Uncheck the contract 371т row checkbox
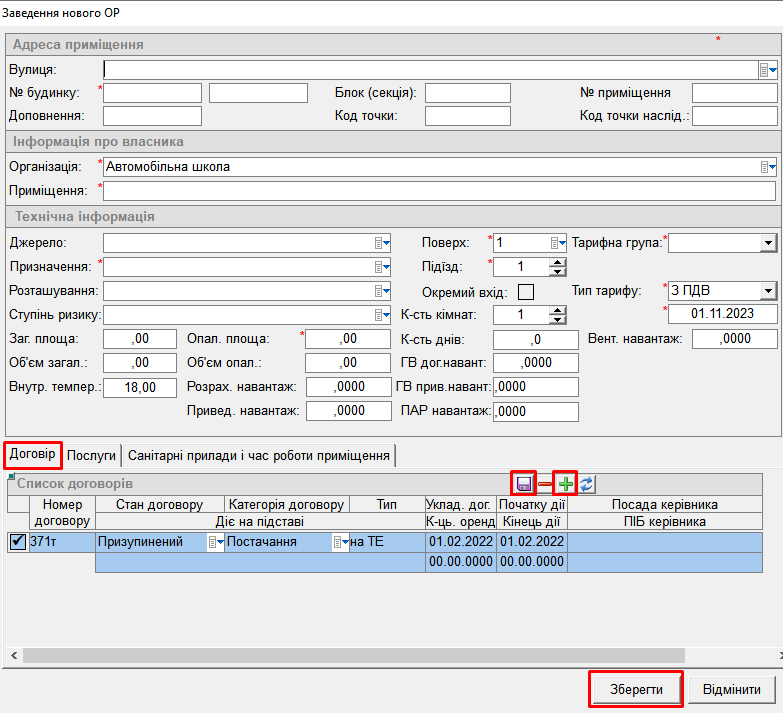783x713 pixels. [17, 542]
